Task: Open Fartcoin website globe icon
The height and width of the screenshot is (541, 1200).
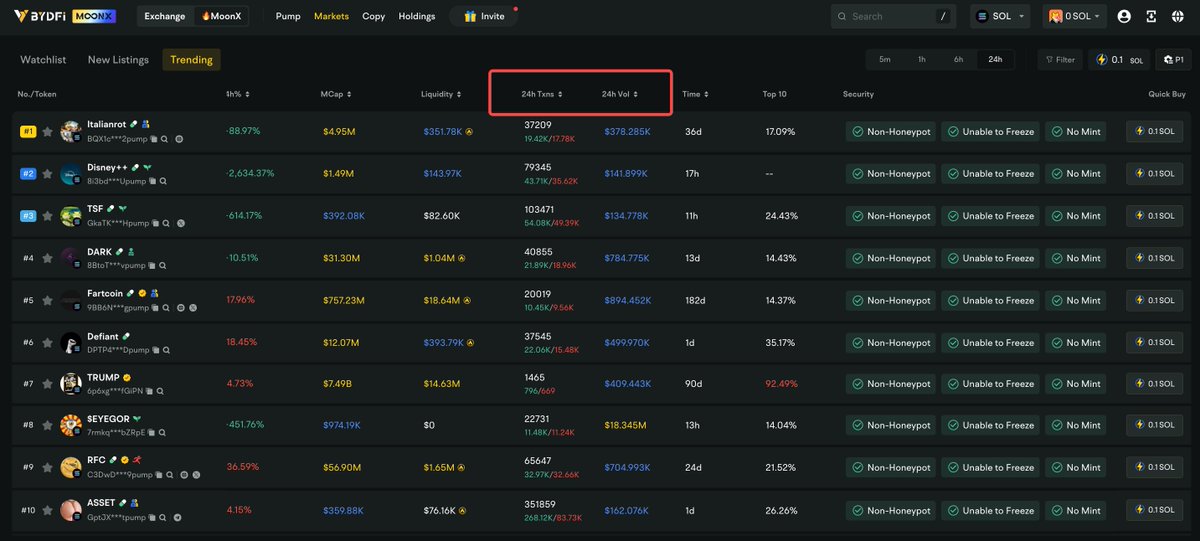Action: click(181, 307)
